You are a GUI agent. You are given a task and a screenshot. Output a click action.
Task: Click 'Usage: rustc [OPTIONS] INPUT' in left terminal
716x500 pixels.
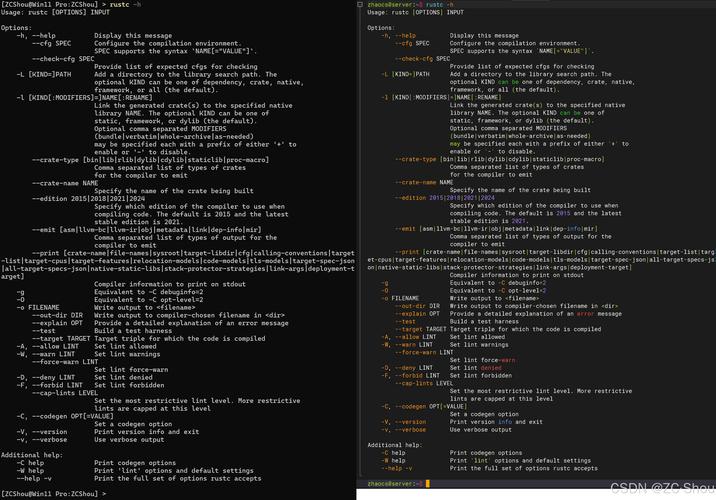(x=55, y=12)
